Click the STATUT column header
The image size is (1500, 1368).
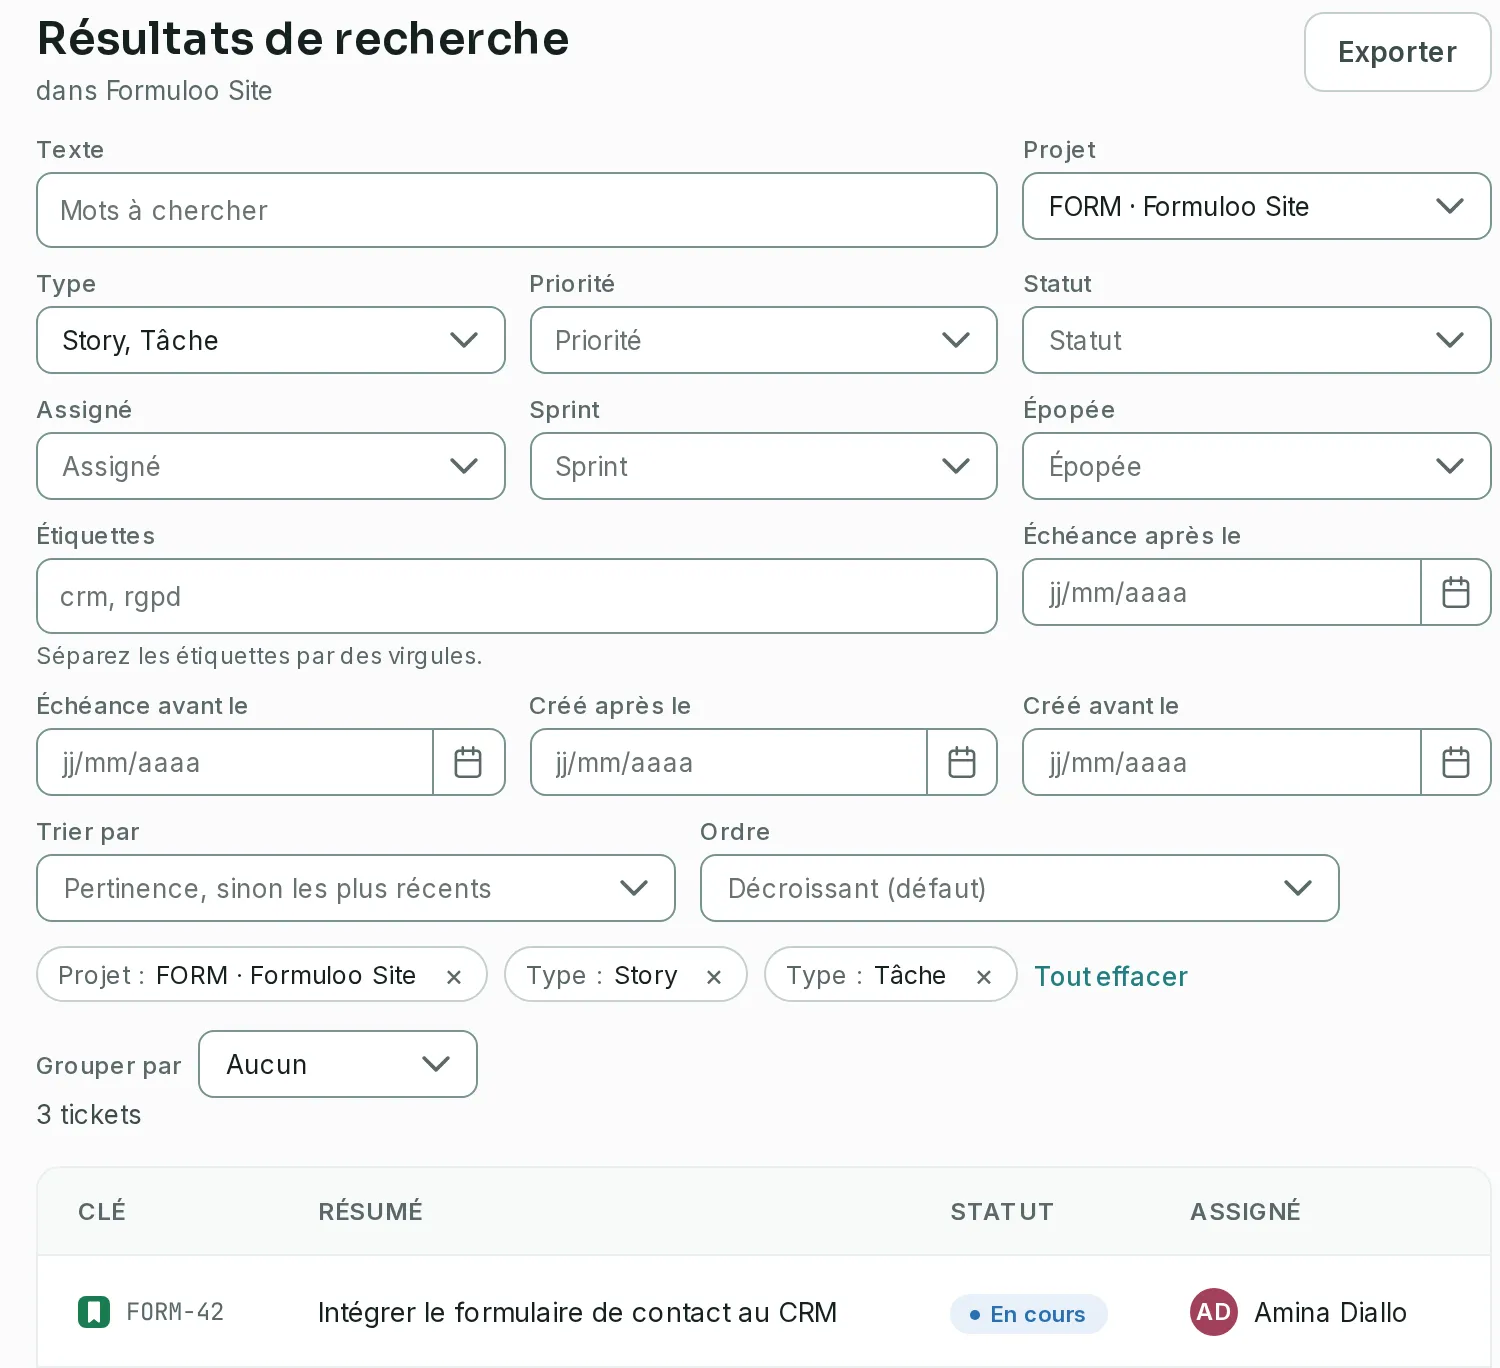(1002, 1211)
